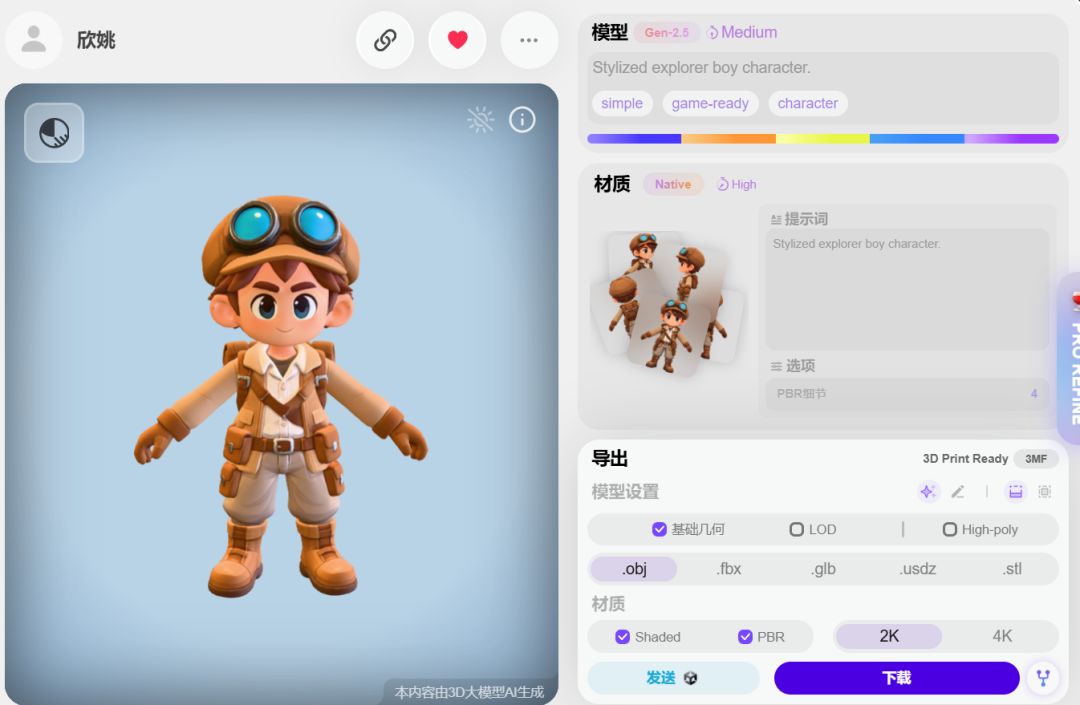Click the fork icon beside 下载
The width and height of the screenshot is (1080, 705).
coord(1043,678)
